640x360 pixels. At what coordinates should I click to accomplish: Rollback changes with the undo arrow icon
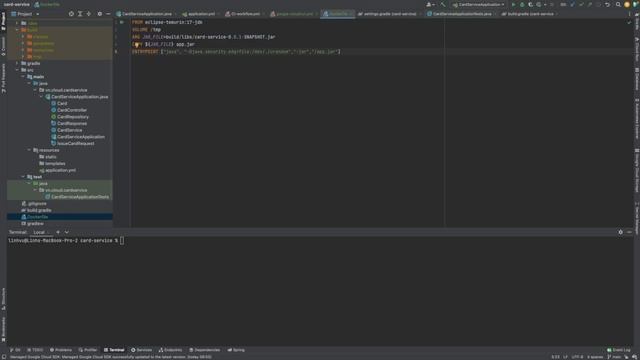(607, 4)
